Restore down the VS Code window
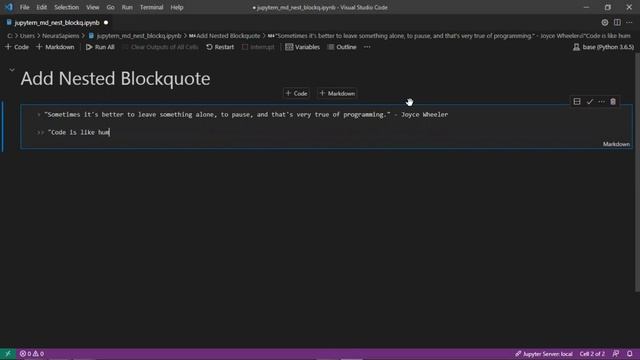Screen dimensions: 640x360 tap(608, 7)
